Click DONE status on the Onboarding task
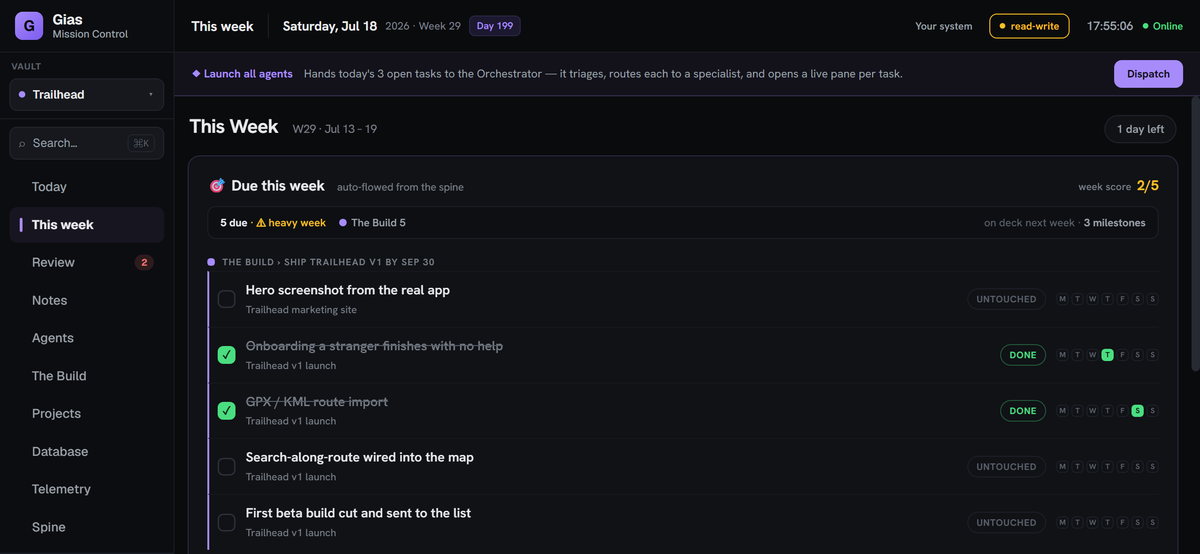 tap(1023, 355)
